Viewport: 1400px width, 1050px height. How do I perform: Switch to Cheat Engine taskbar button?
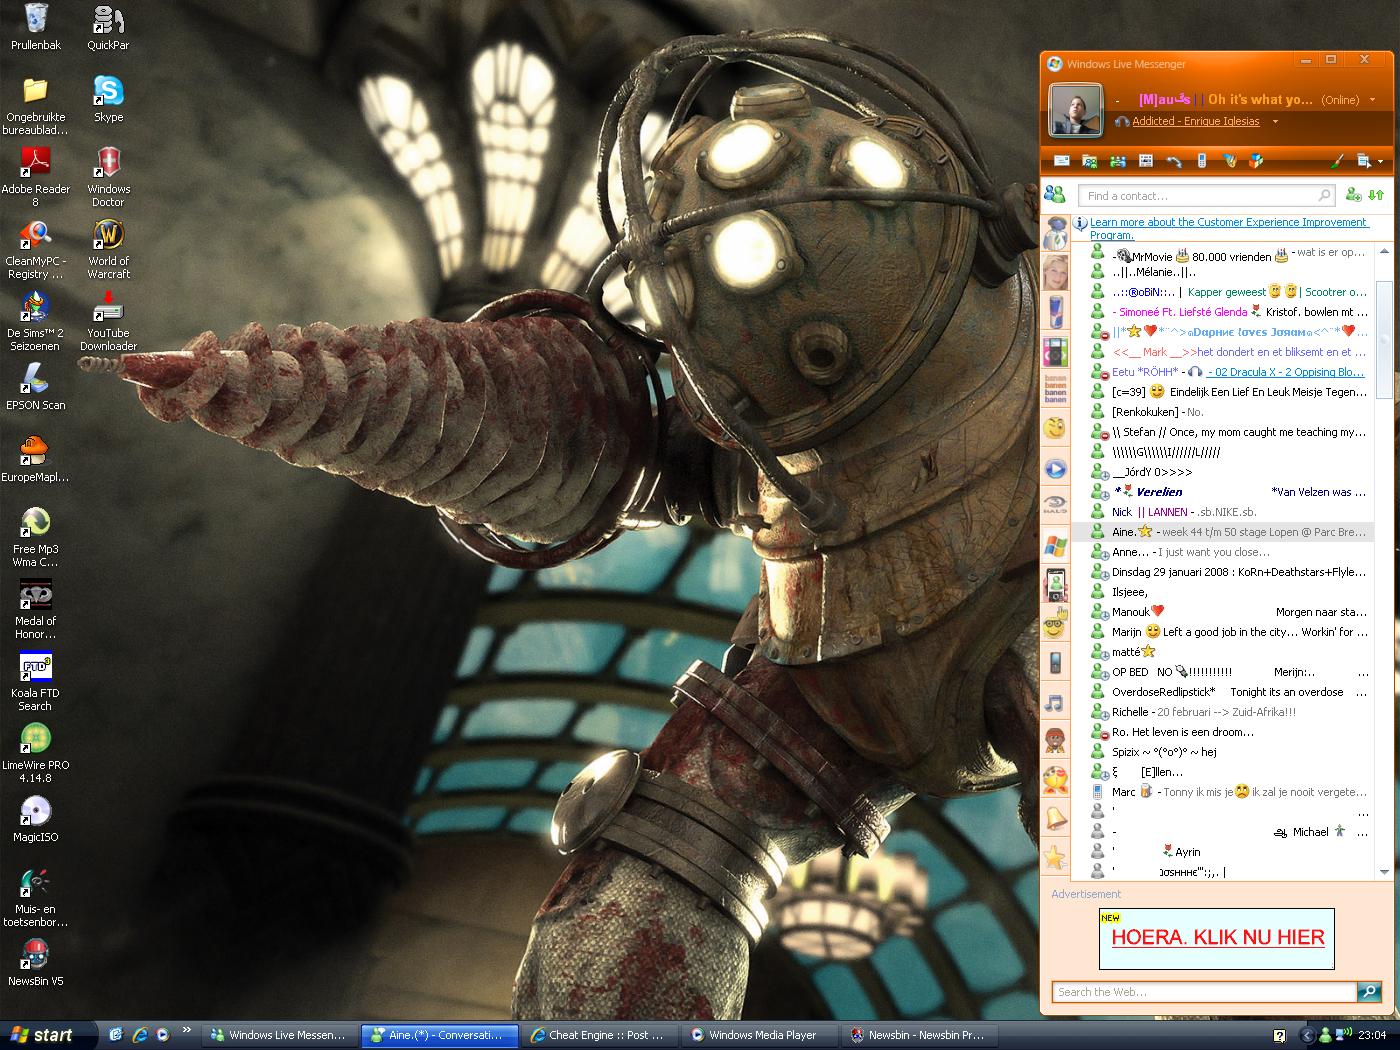600,1035
